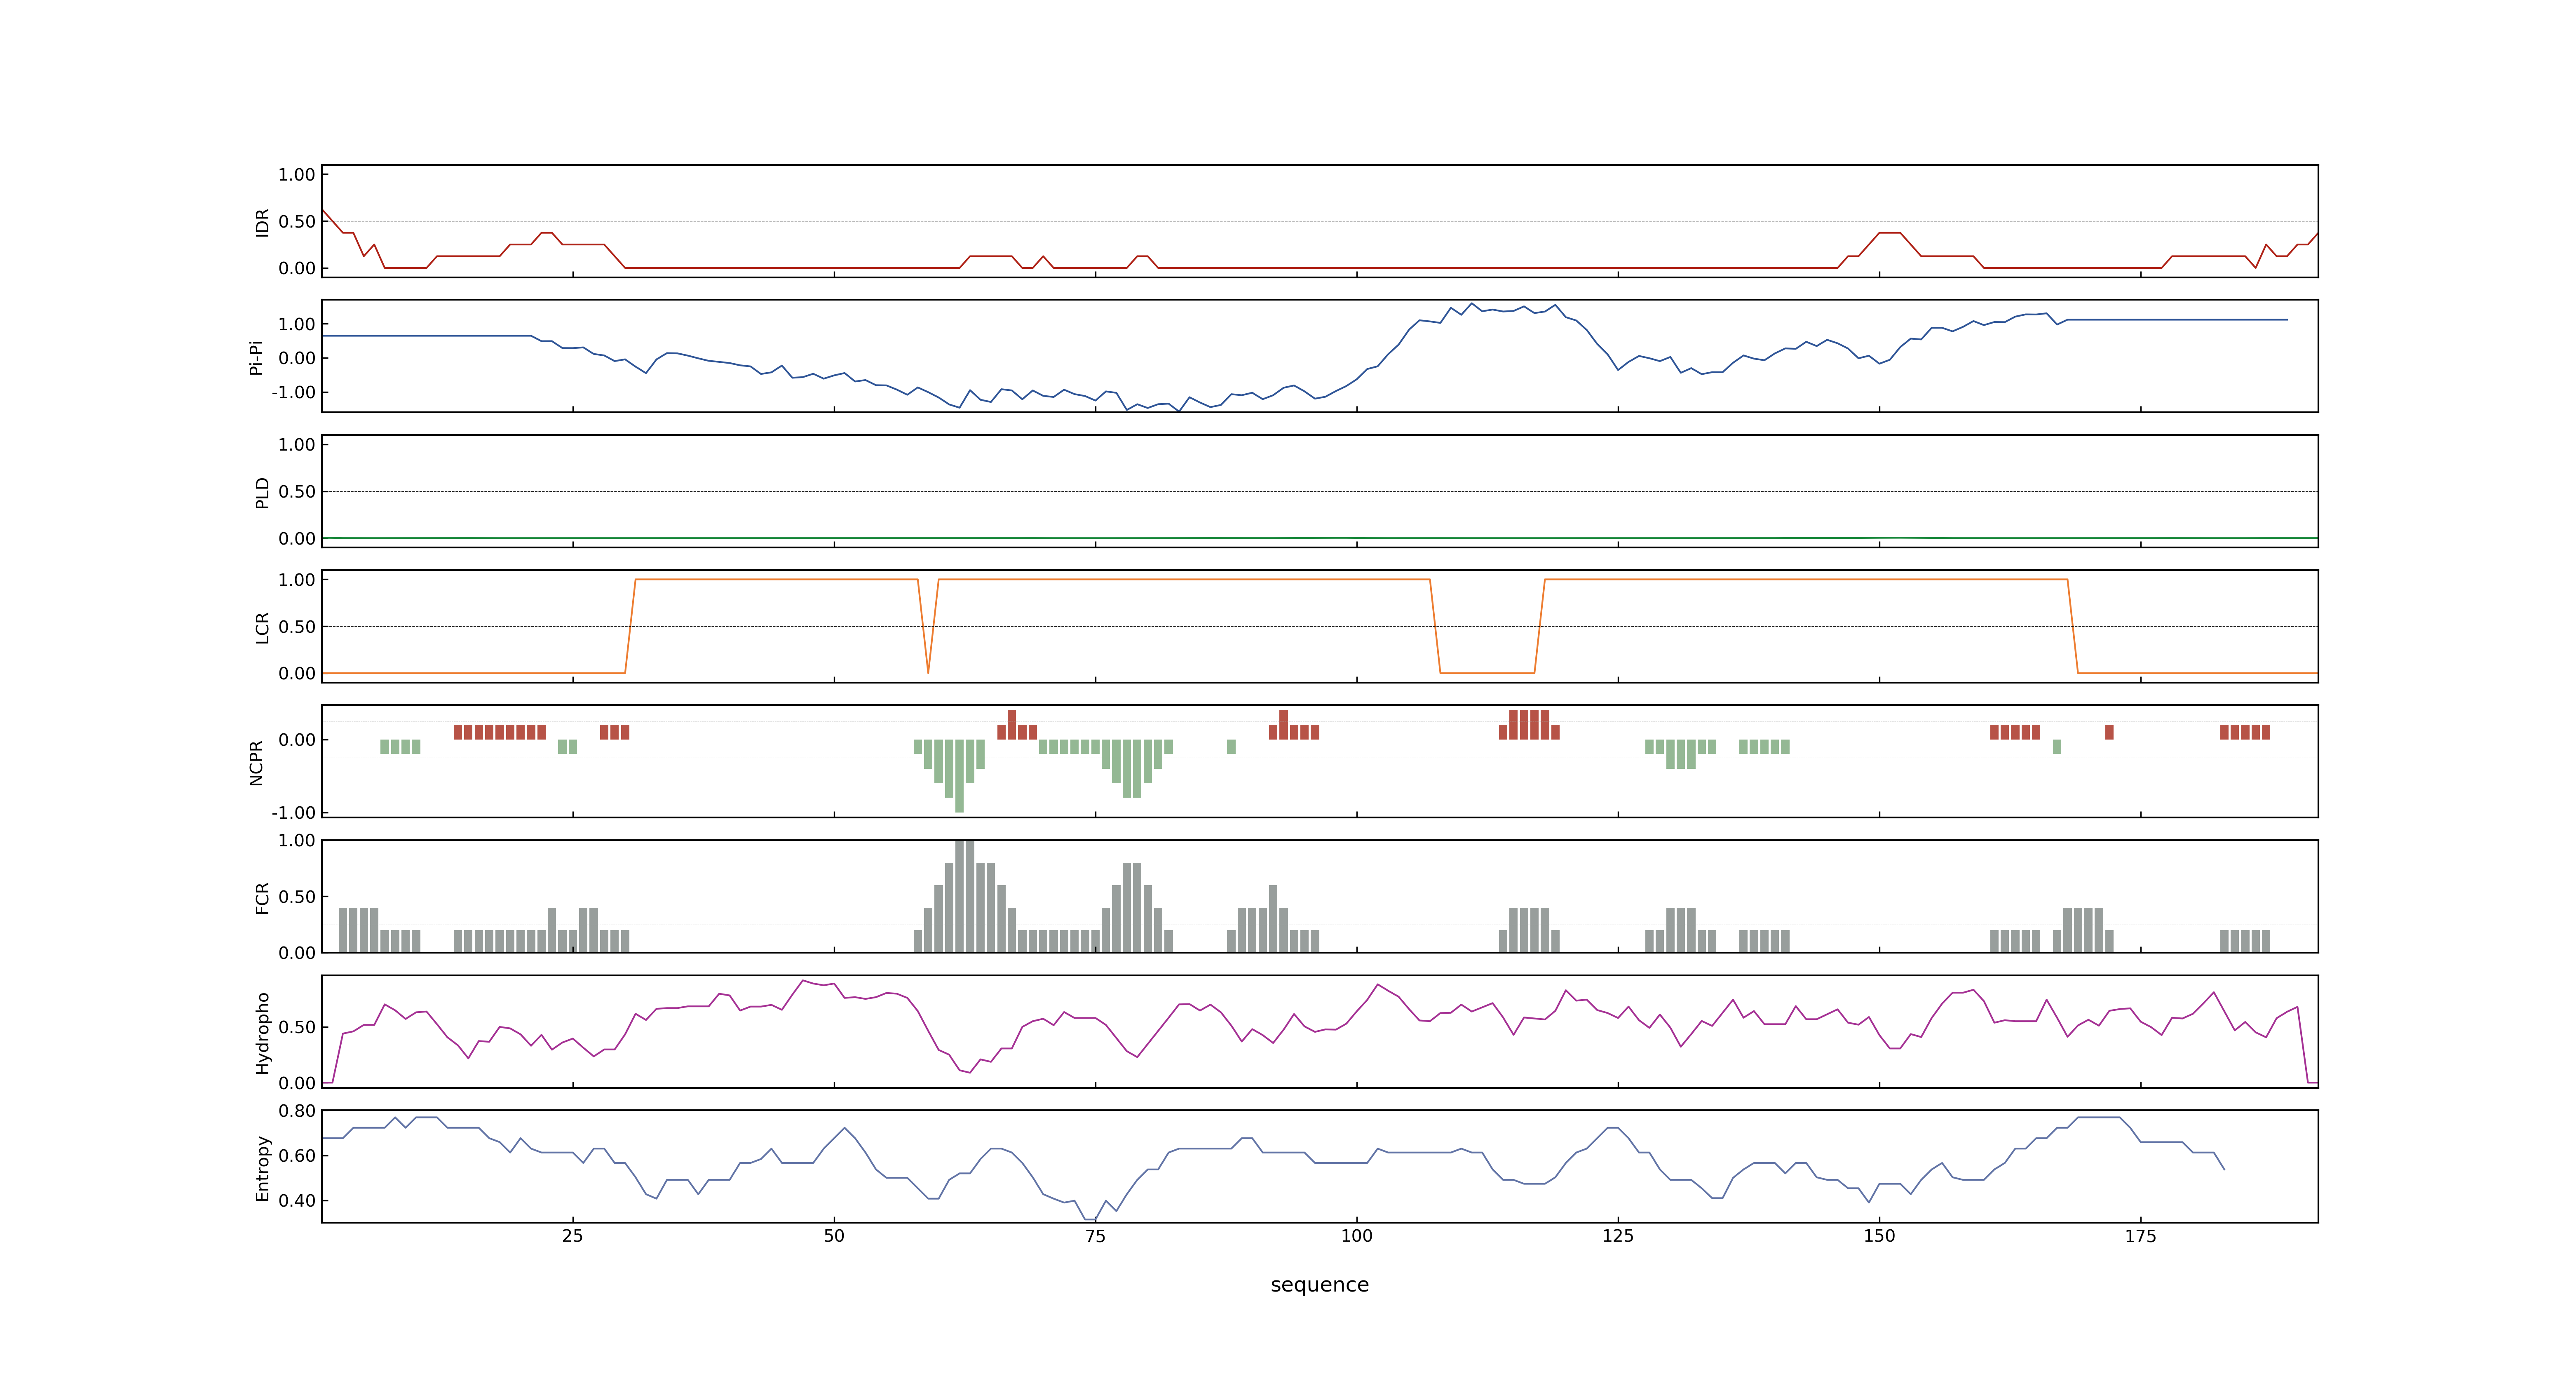Click the IDR axis label
2576x1374 pixels.
click(x=263, y=222)
